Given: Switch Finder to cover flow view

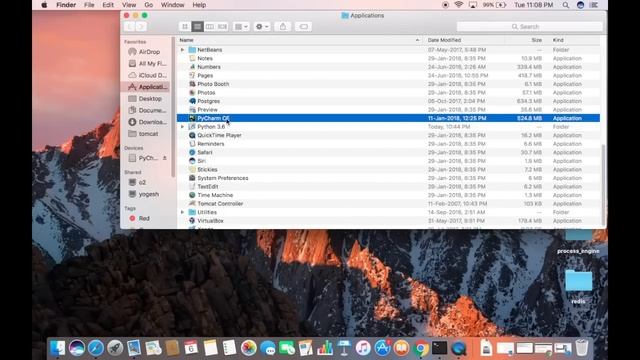Looking at the screenshot, I should [222, 27].
